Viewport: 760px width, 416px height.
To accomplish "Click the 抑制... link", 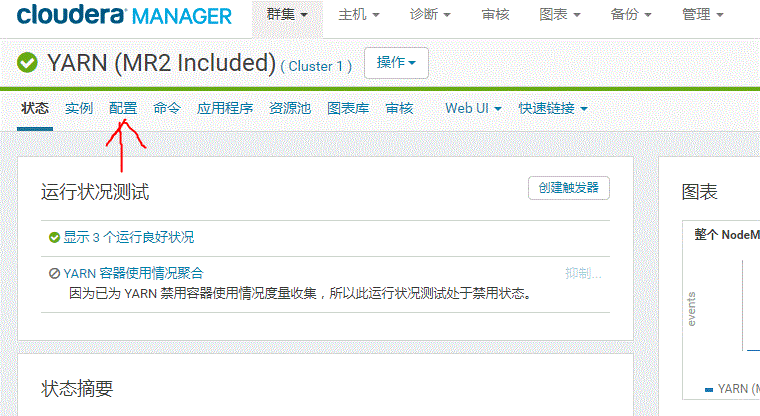I will coord(583,273).
